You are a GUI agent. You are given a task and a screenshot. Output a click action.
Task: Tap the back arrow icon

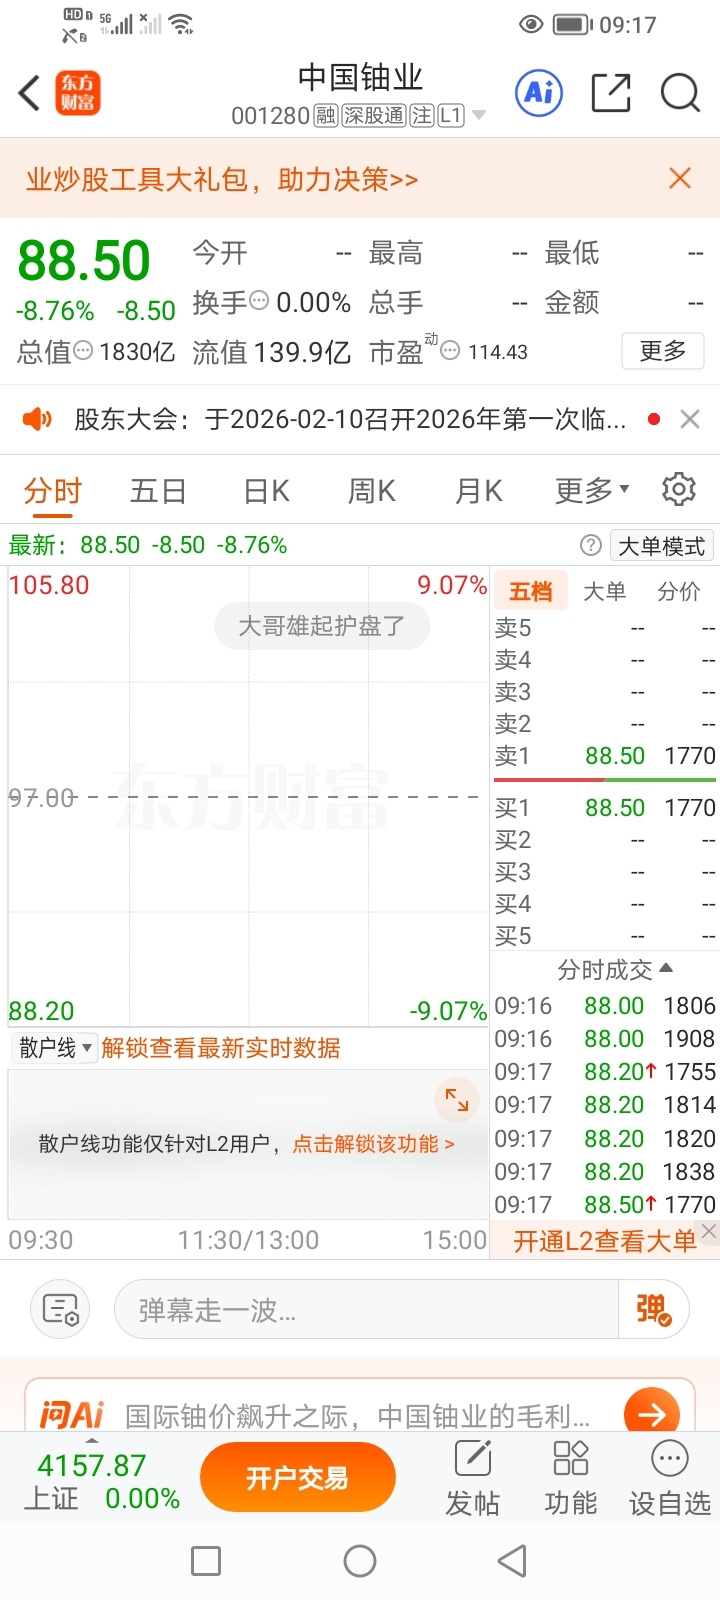[x=29, y=93]
